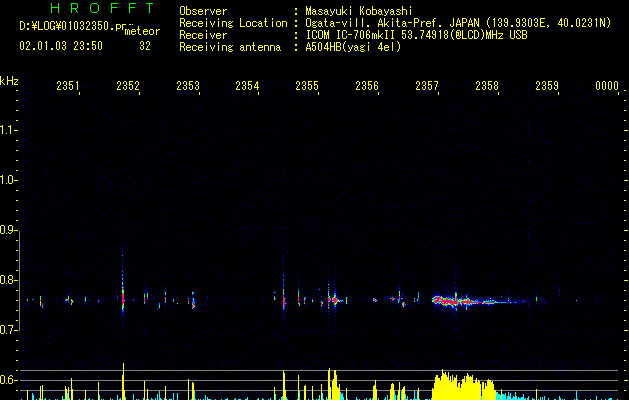Image resolution: width=629 pixels, height=400 pixels.
Task: Click the 2355 time marker
Action: click(x=307, y=85)
